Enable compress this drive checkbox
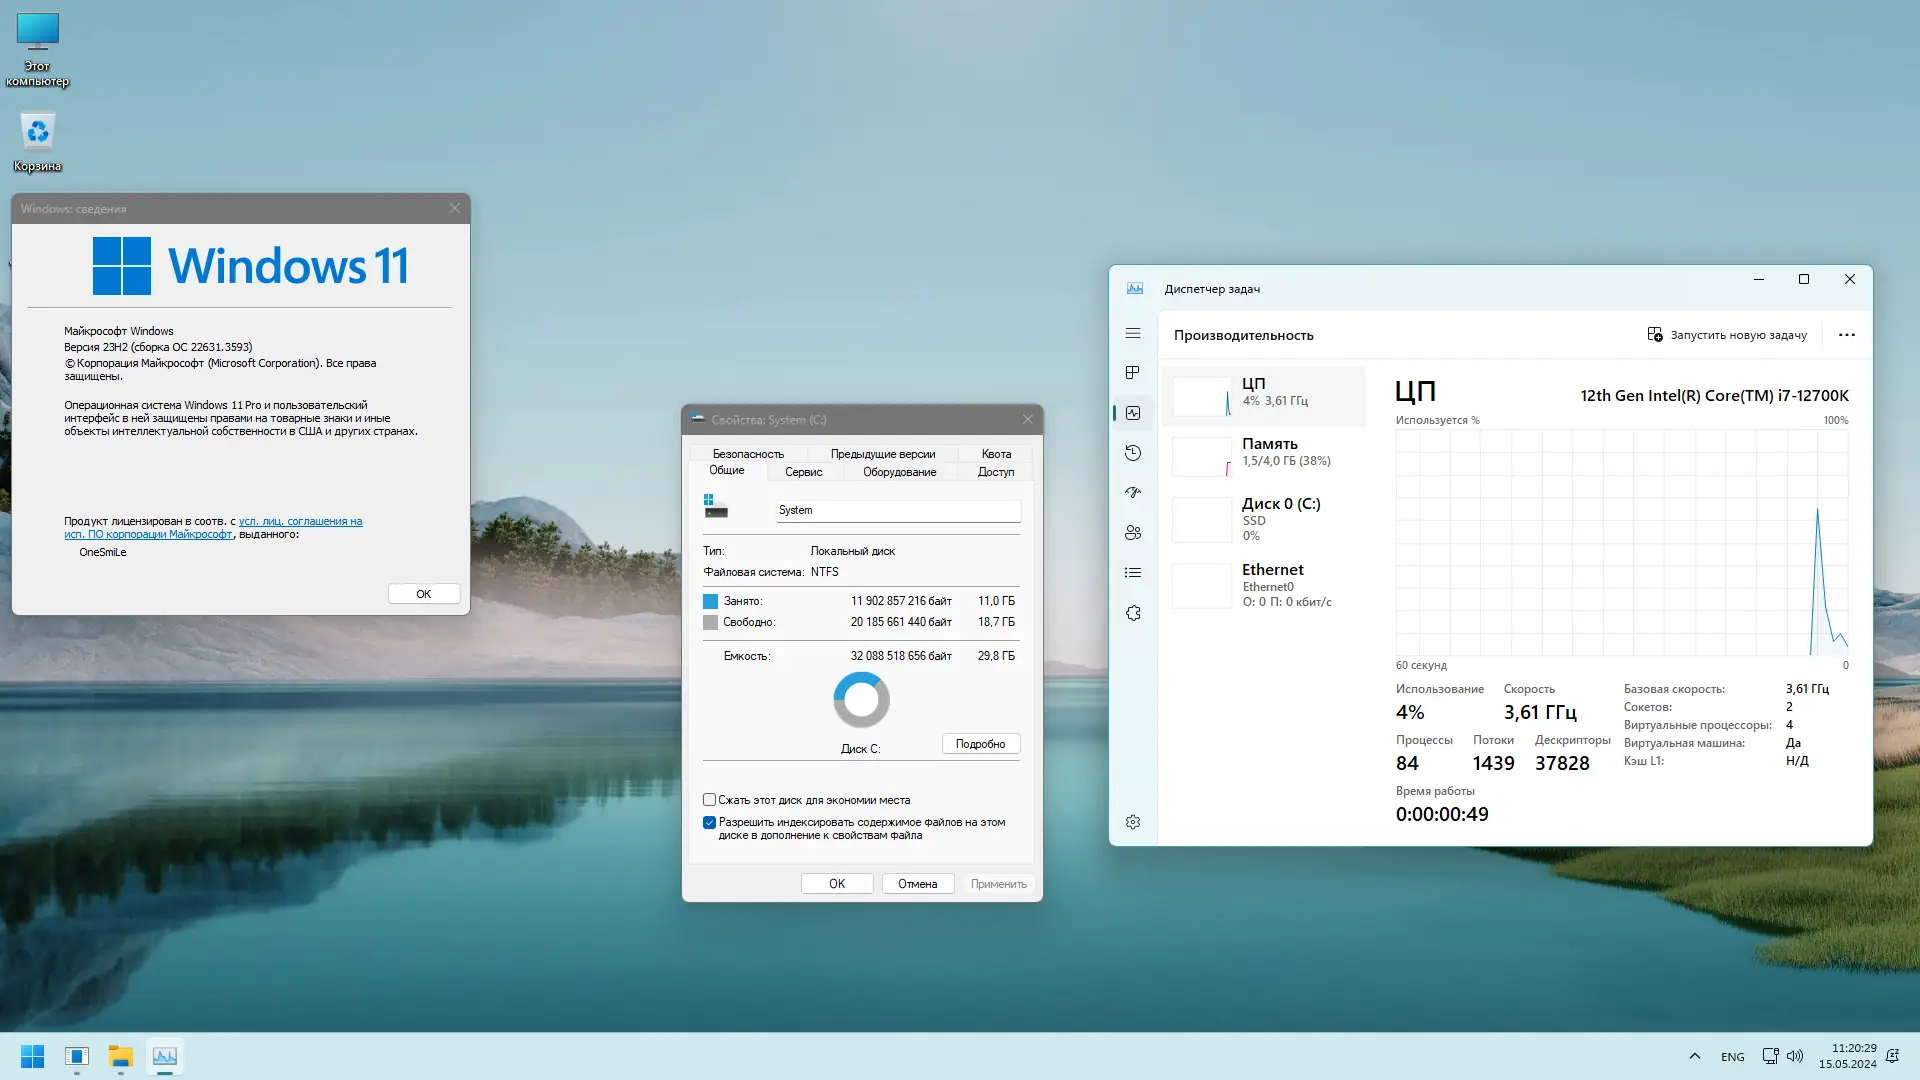1920x1080 pixels. 709,800
